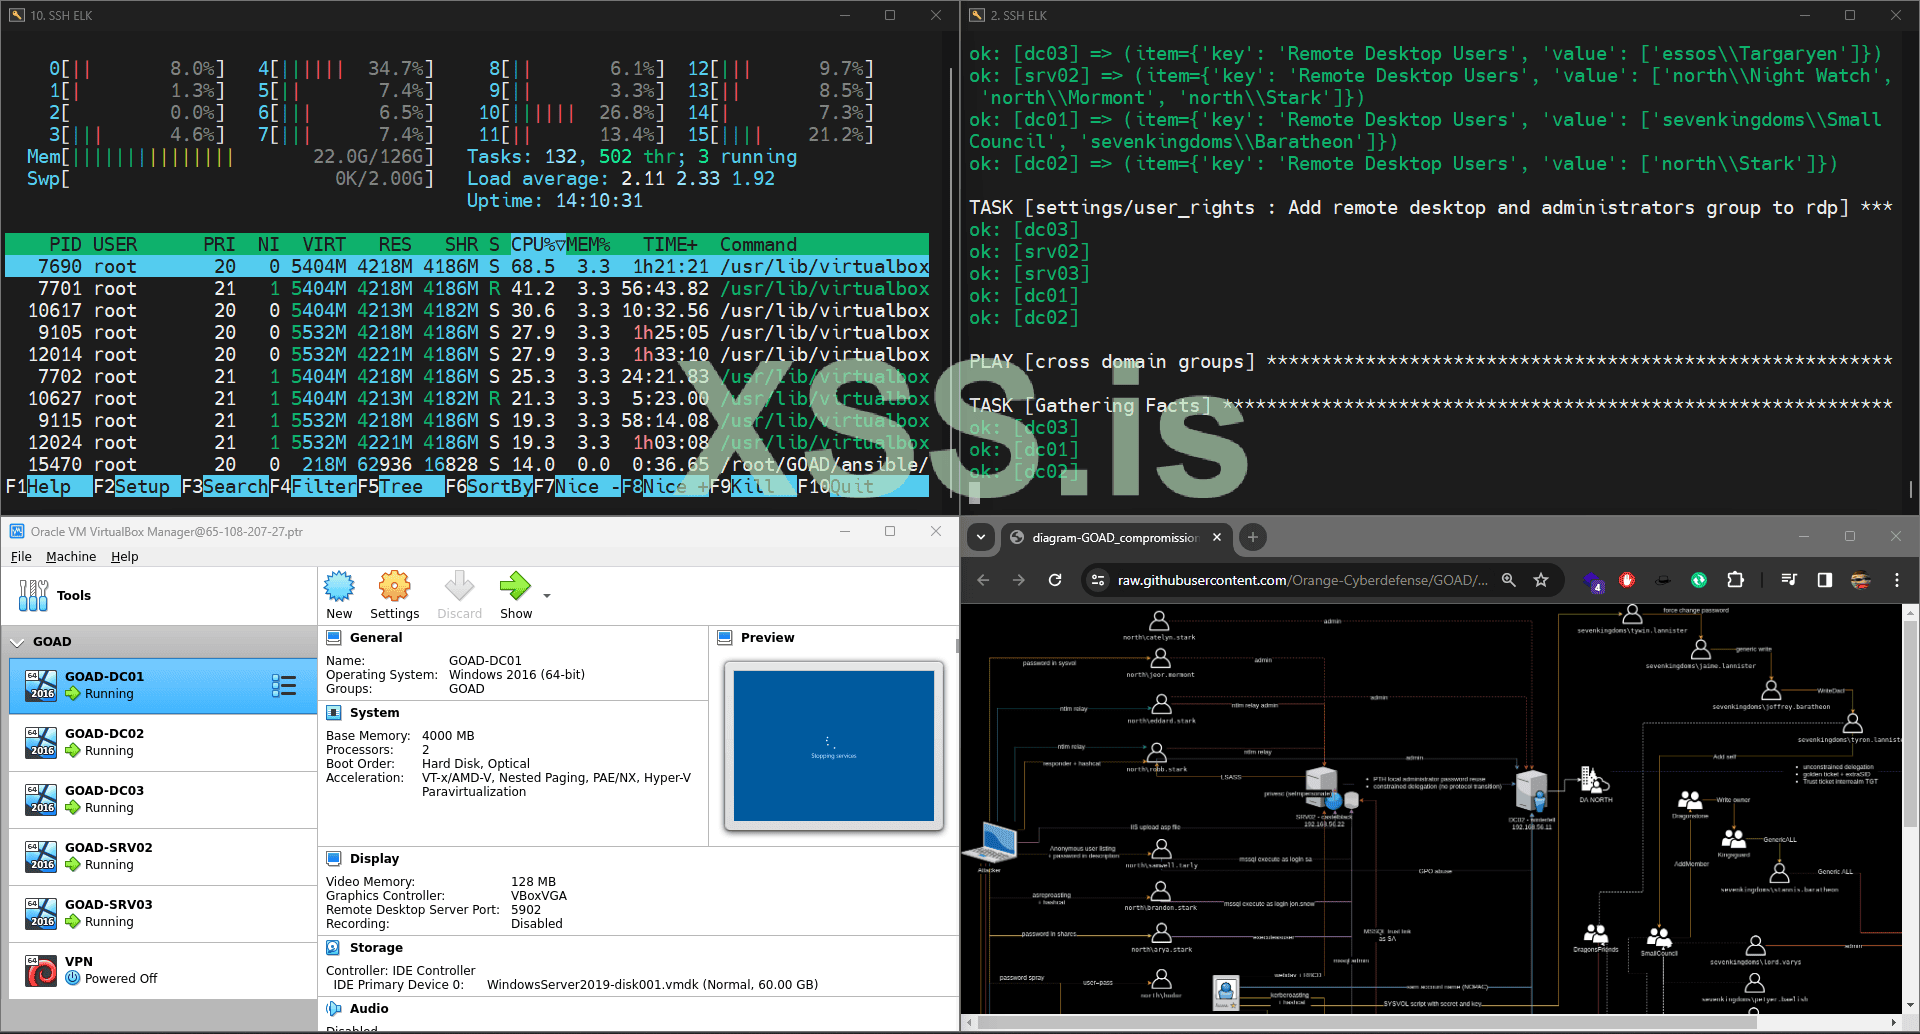Open the File menu in VirtualBox
Screen dimensions: 1920x1034
pos(21,557)
